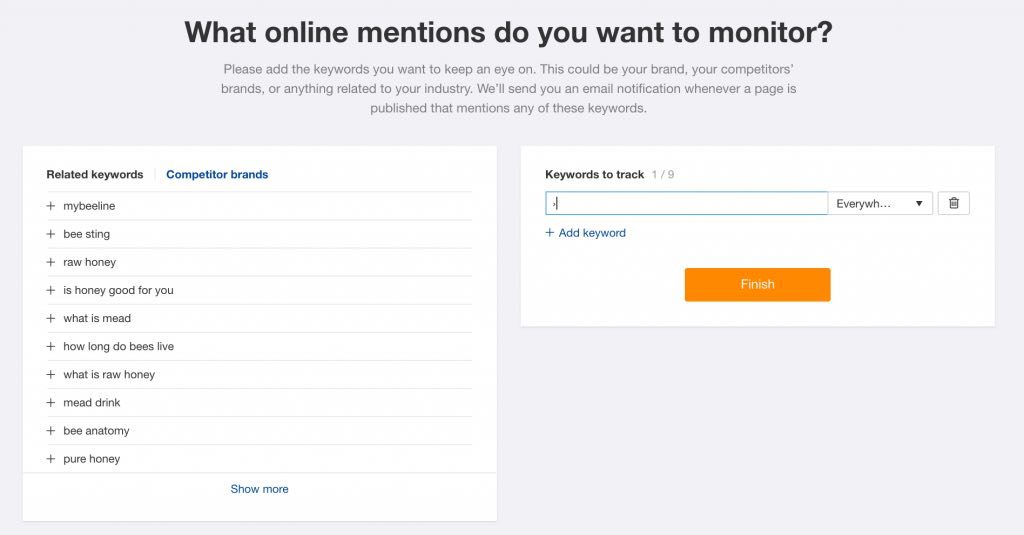Image resolution: width=1024 pixels, height=535 pixels.
Task: Add pure honey using its plus icon
Action: (x=51, y=459)
